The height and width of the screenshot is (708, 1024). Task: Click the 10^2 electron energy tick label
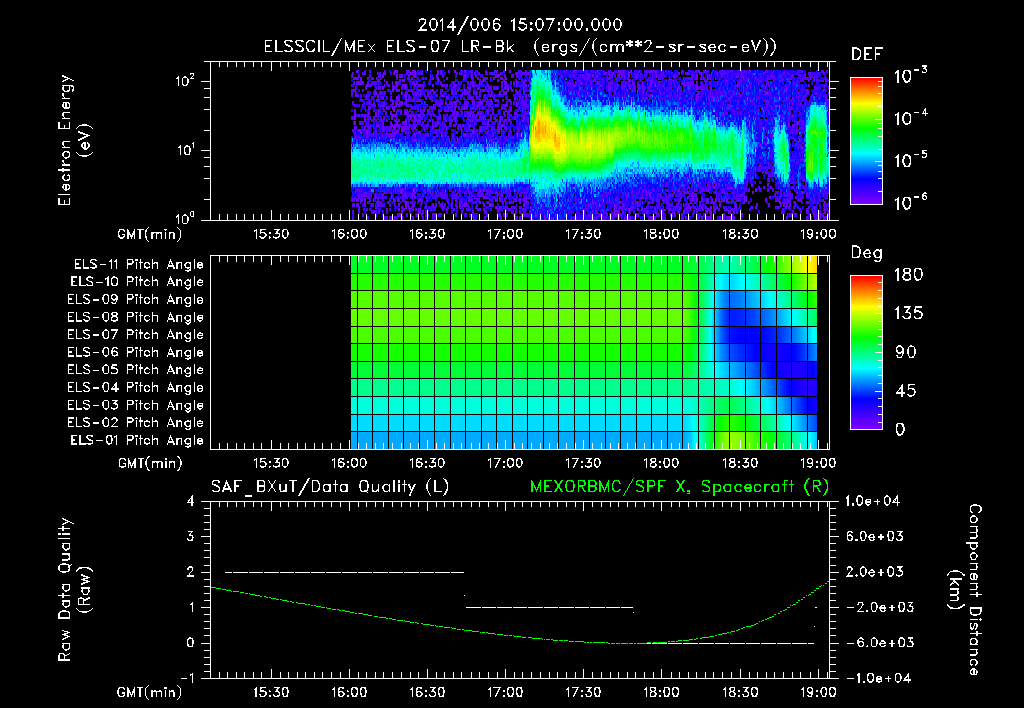pos(185,81)
